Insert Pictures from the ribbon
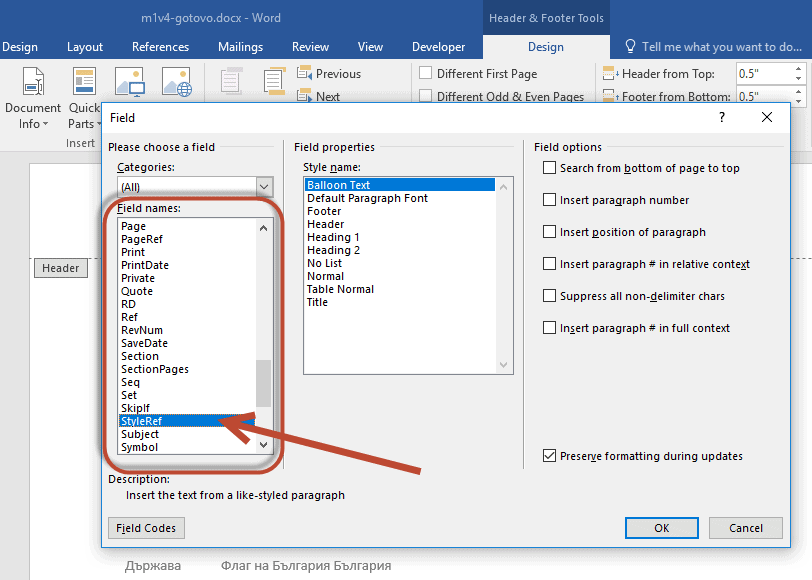Screen dimensions: 812x580 tap(129, 81)
